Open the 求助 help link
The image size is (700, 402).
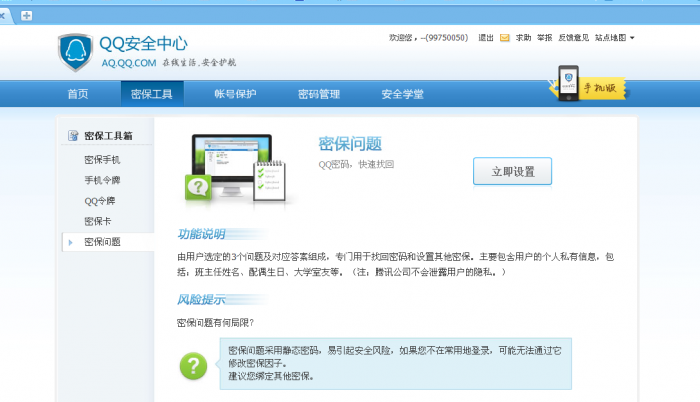(x=523, y=38)
